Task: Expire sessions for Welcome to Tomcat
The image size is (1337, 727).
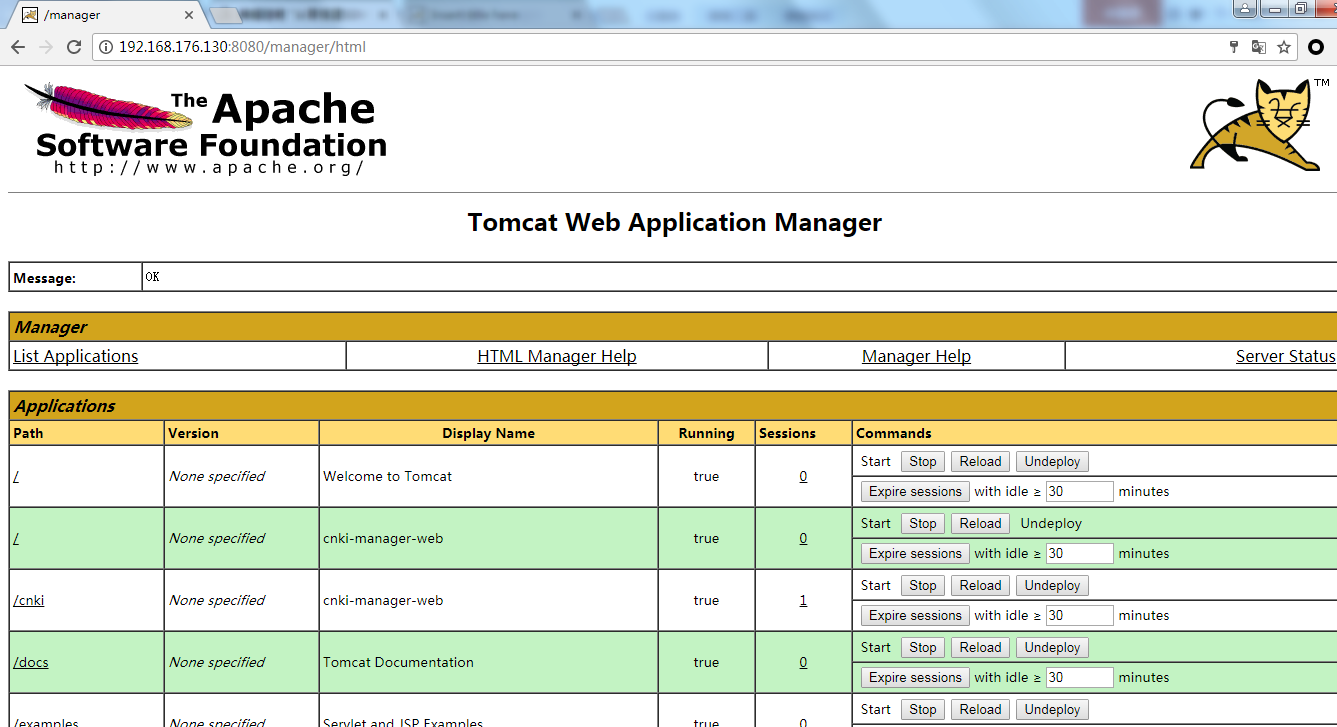Action: (915, 492)
